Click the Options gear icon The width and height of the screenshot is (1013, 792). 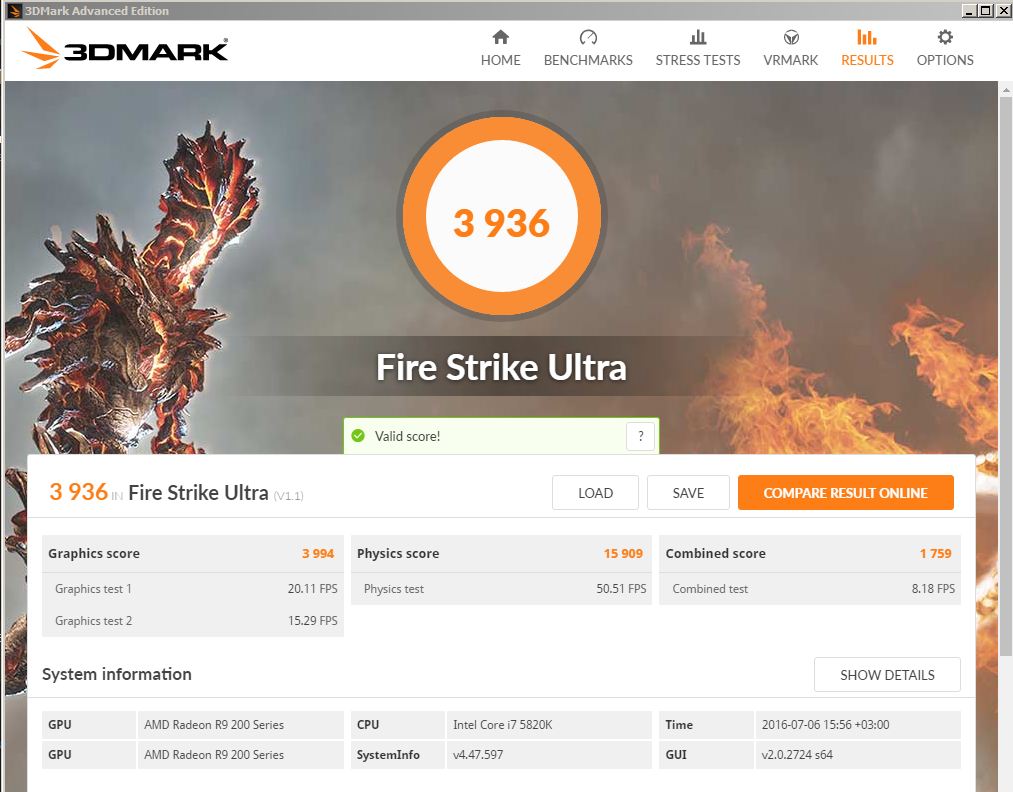(x=945, y=37)
